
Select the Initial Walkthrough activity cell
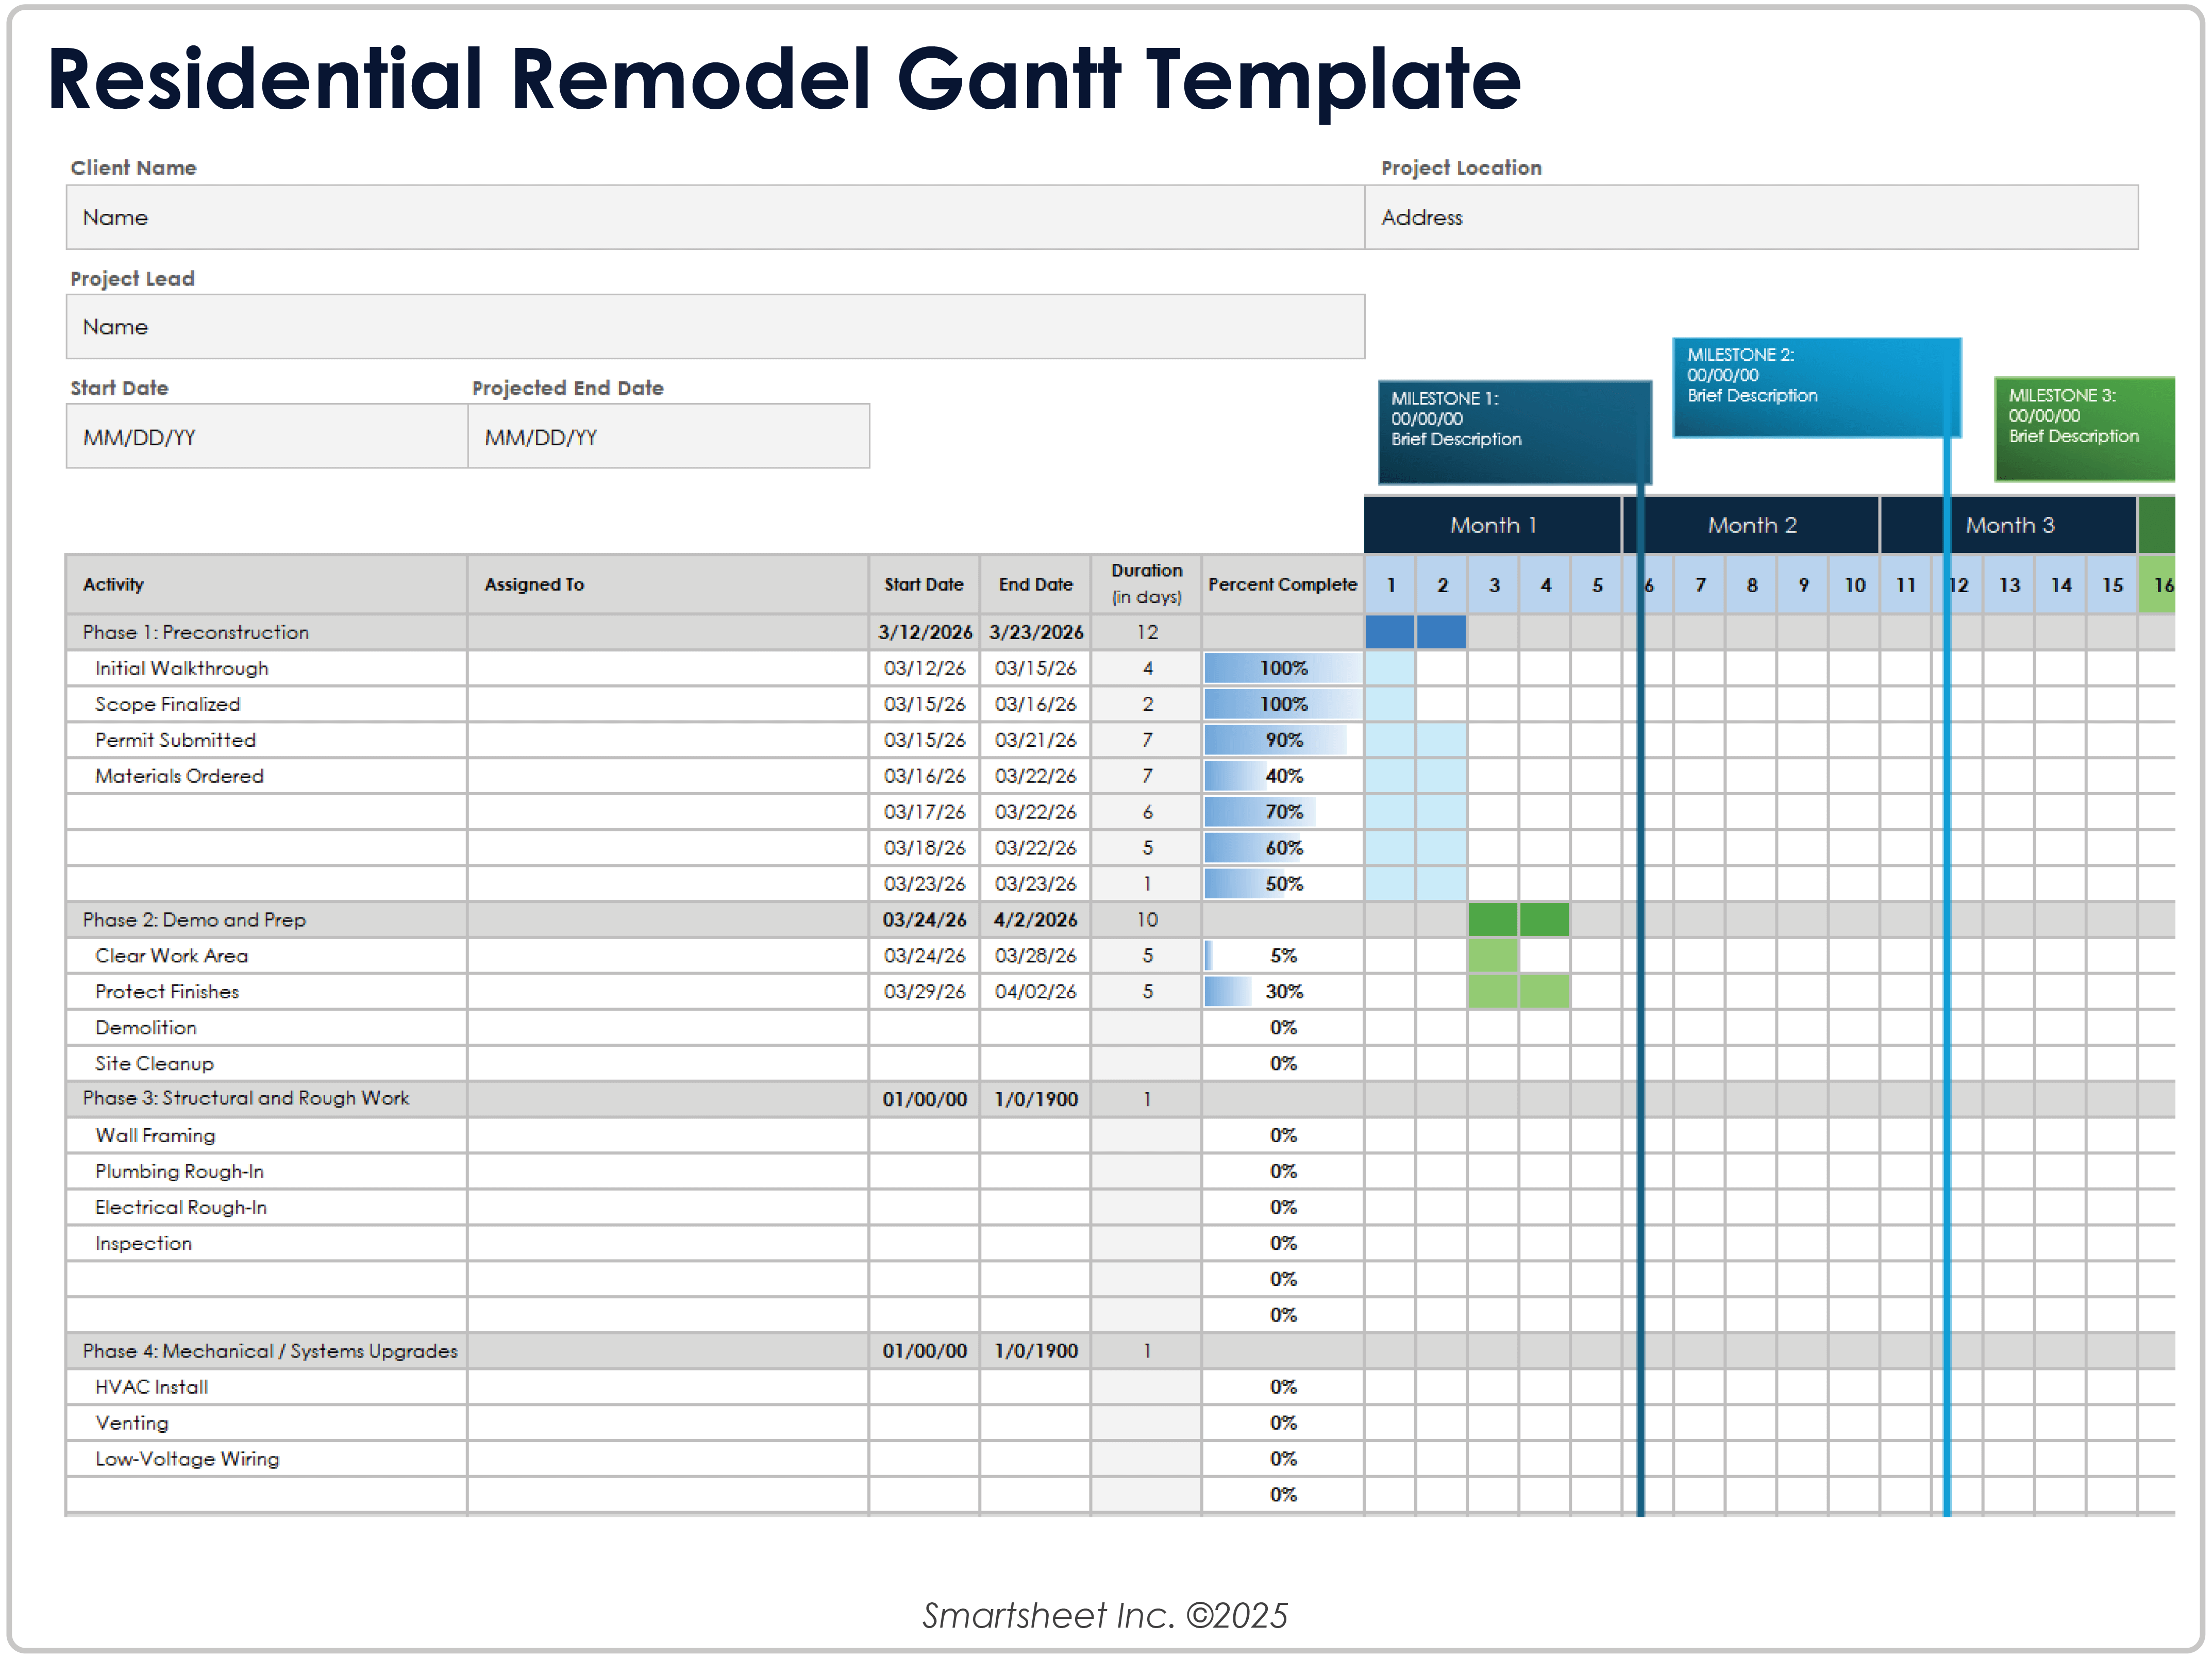267,668
